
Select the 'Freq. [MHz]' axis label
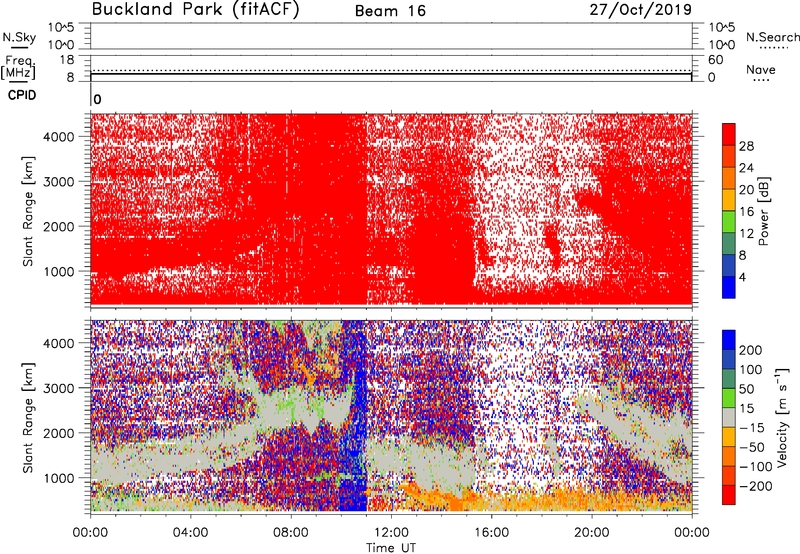[18, 68]
